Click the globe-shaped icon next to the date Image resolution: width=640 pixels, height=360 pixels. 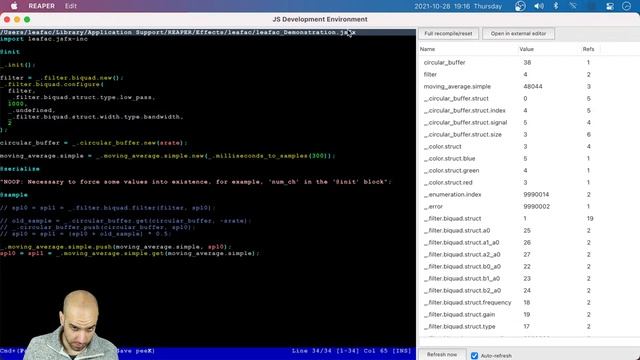pos(520,6)
